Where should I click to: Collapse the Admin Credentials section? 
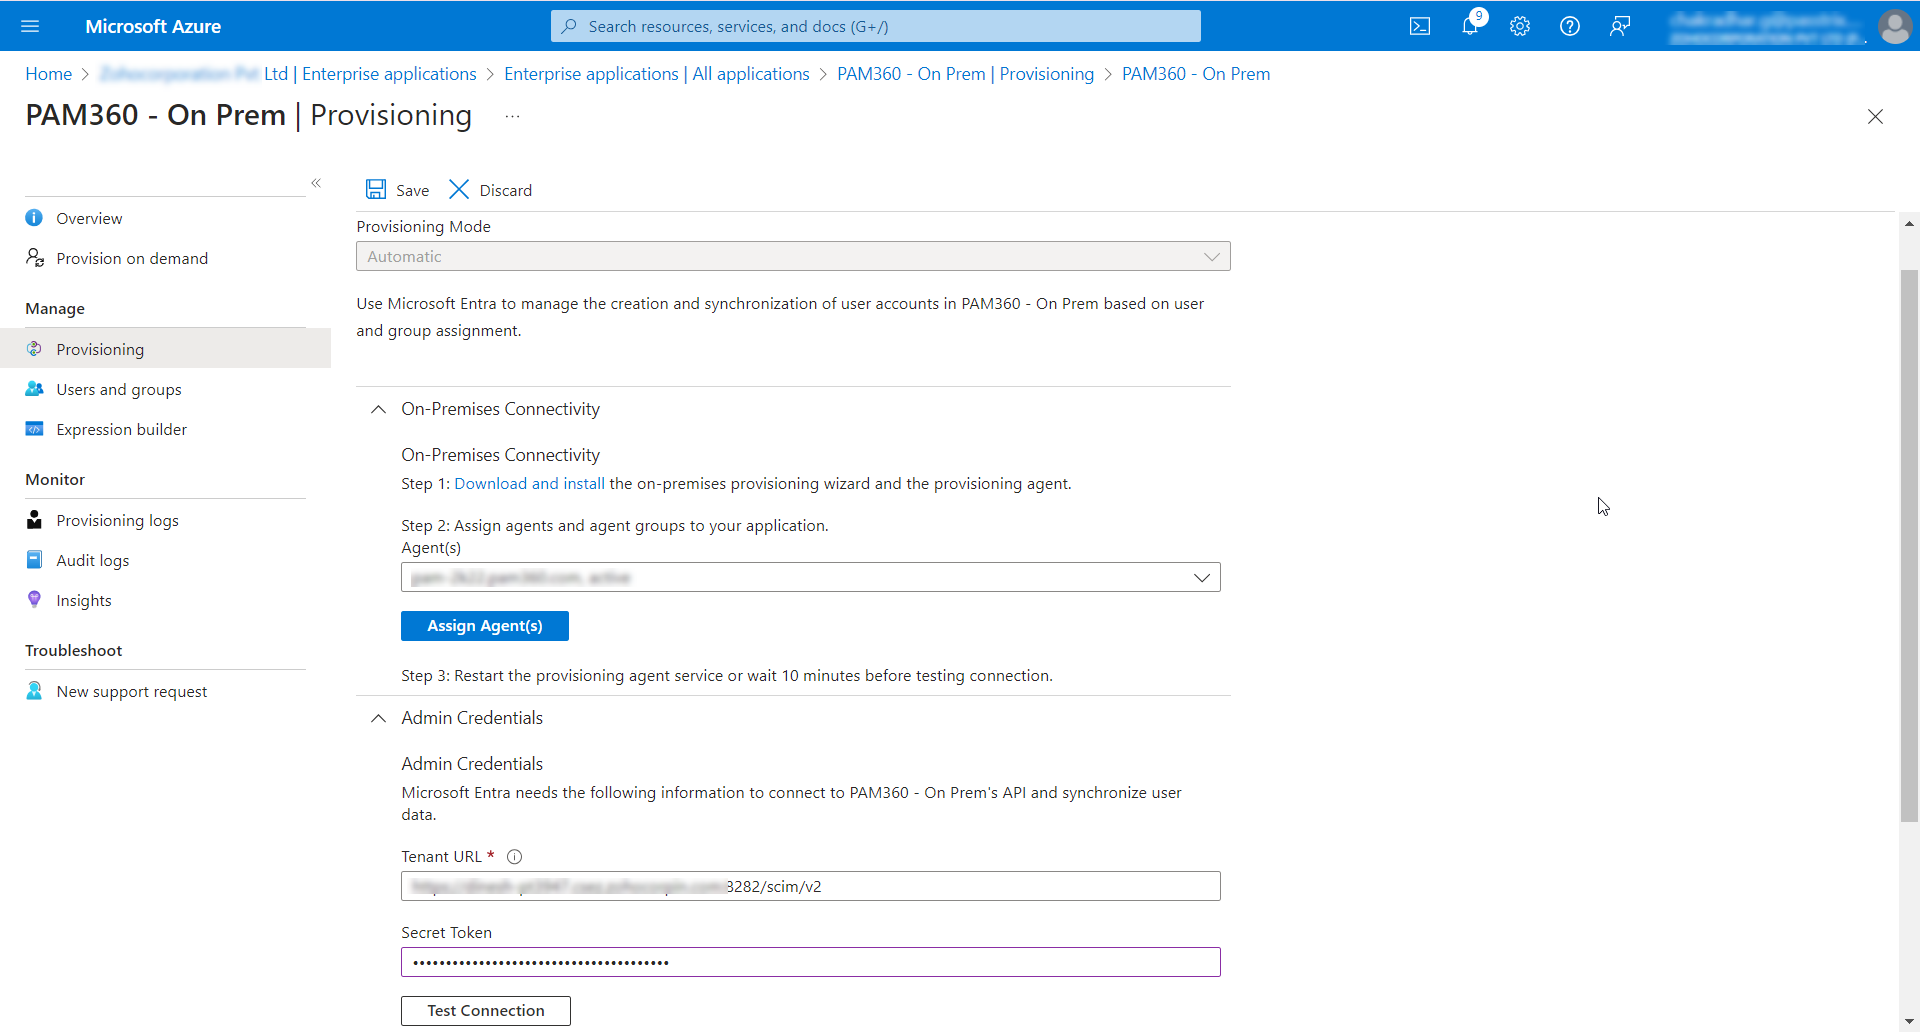[379, 718]
